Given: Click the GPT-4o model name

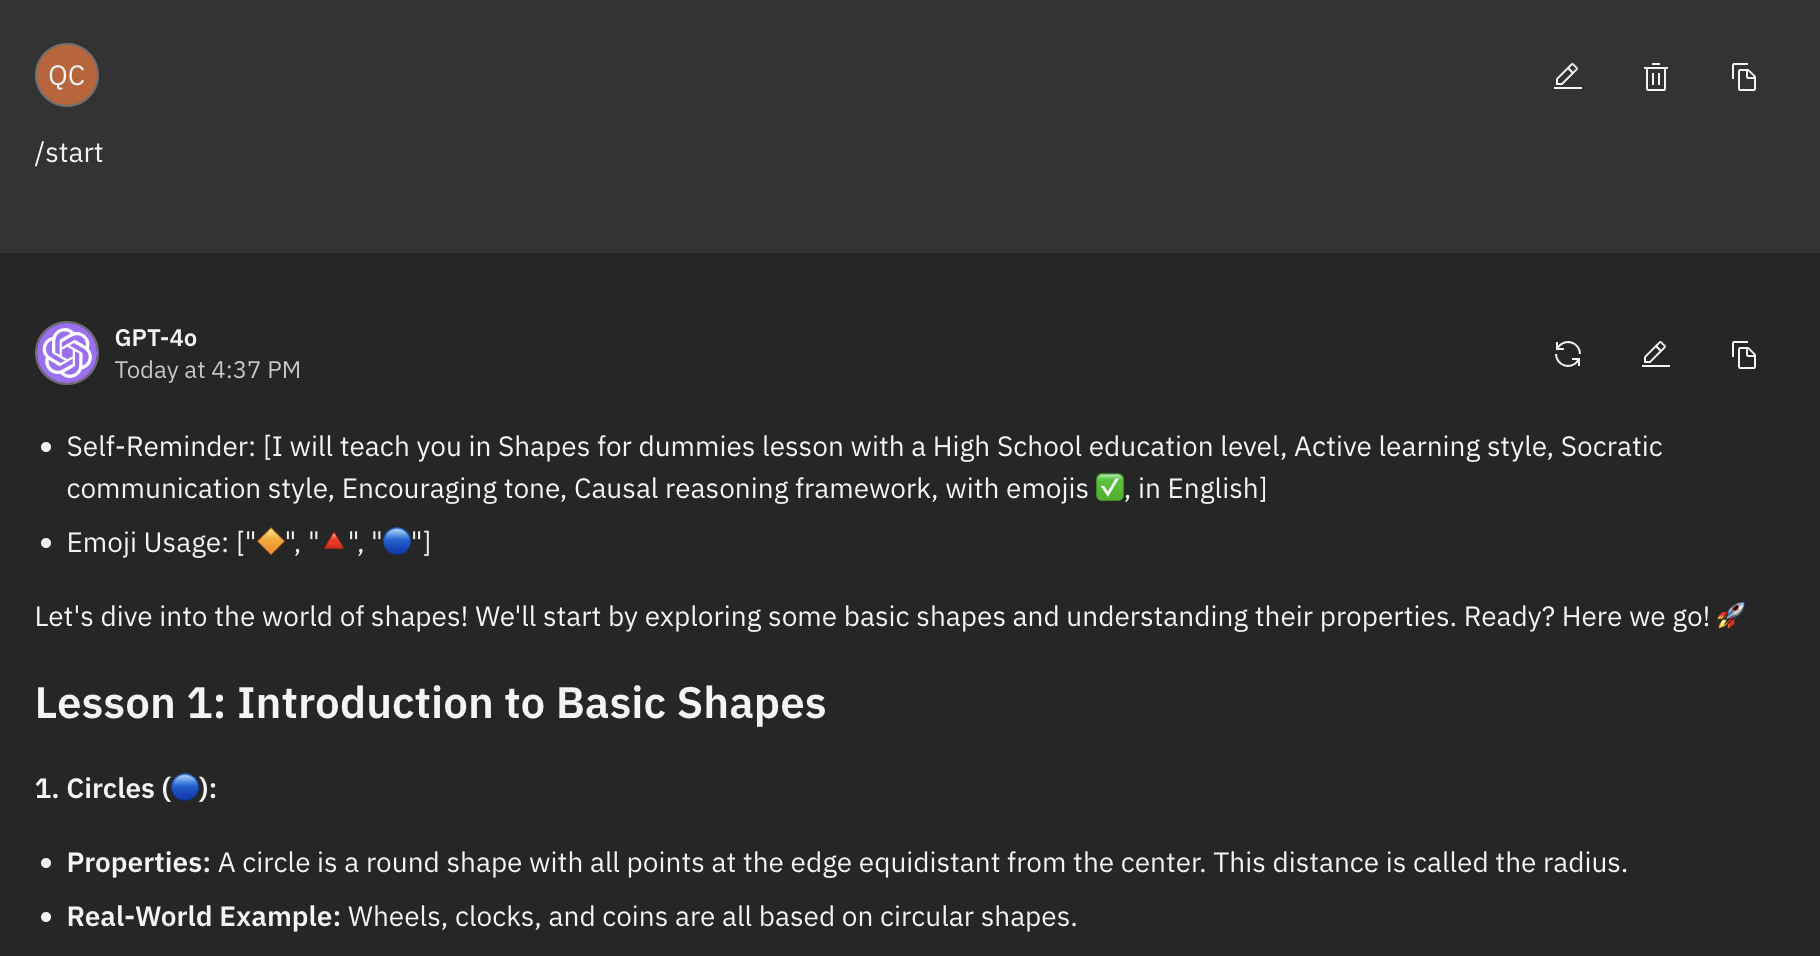Looking at the screenshot, I should [x=156, y=338].
